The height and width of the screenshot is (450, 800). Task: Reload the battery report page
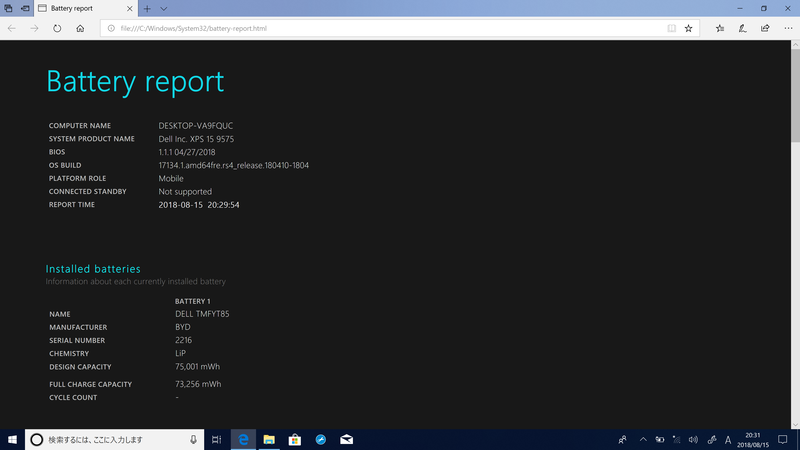pos(57,29)
